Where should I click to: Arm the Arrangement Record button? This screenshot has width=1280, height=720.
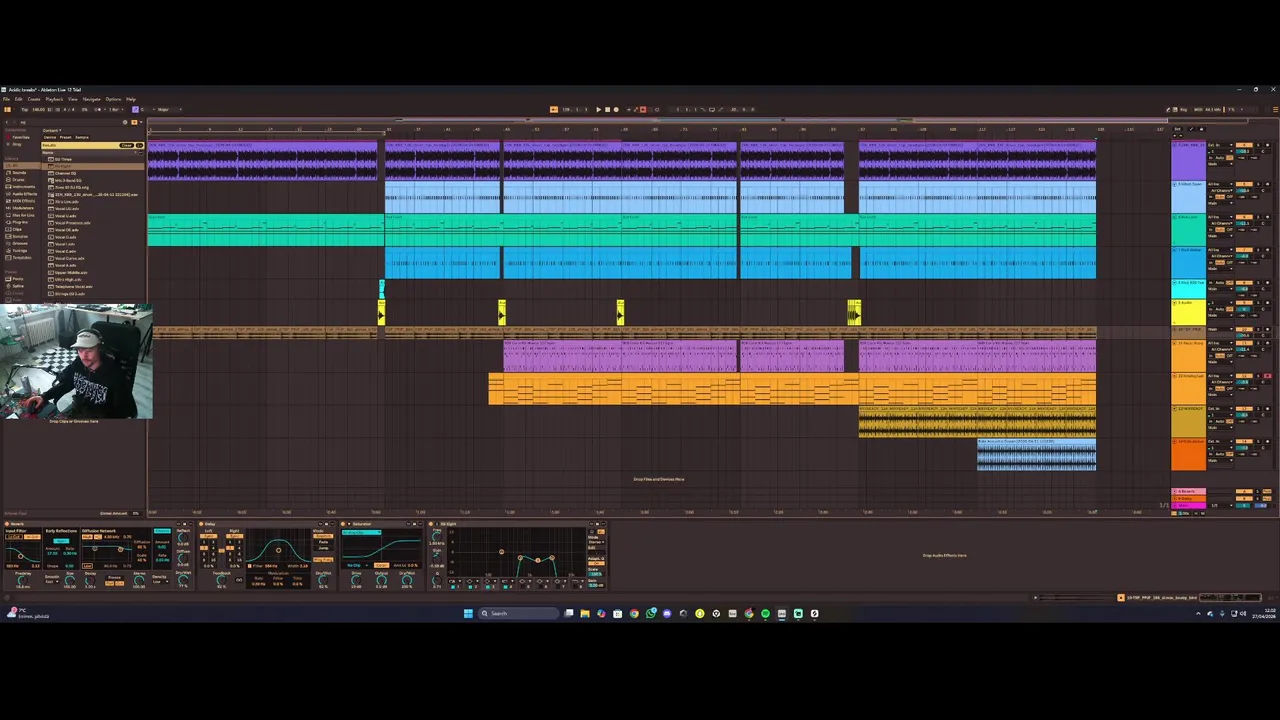click(616, 109)
